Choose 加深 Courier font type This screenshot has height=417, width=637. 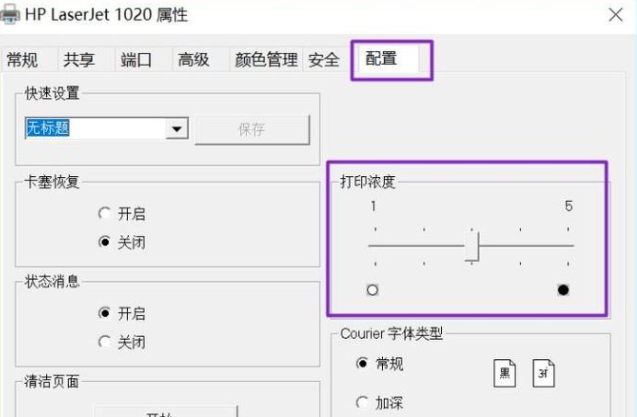pos(379,403)
